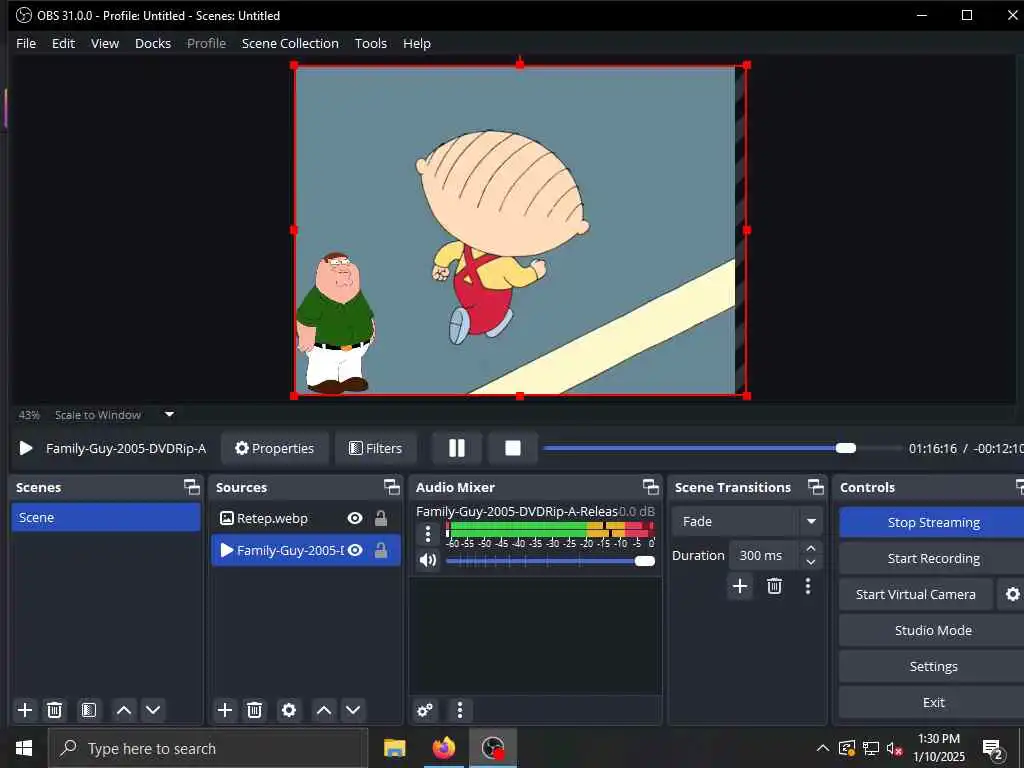Image resolution: width=1024 pixels, height=768 pixels.
Task: Click the Windows taskbar search box
Action: (208, 748)
